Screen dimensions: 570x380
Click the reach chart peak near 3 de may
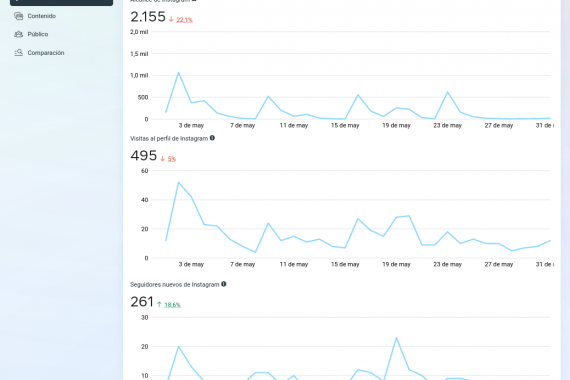[178, 73]
